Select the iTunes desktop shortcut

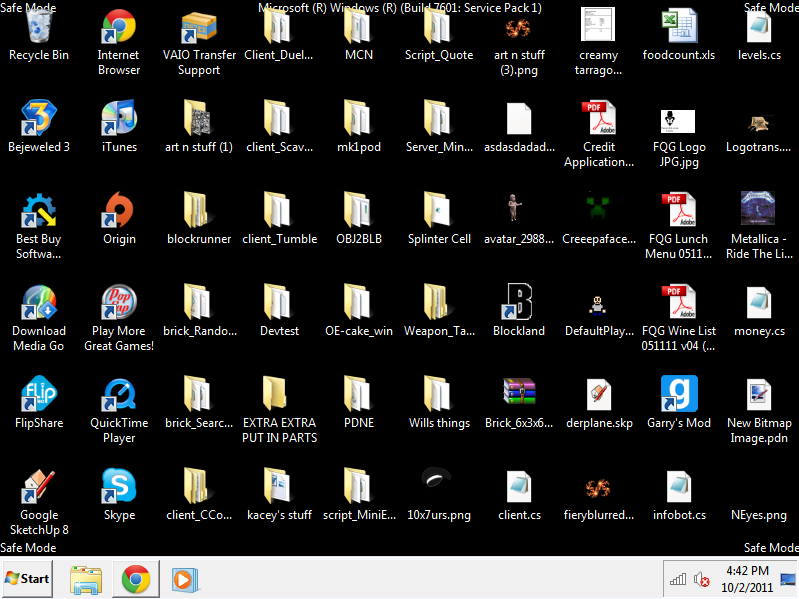coord(119,120)
